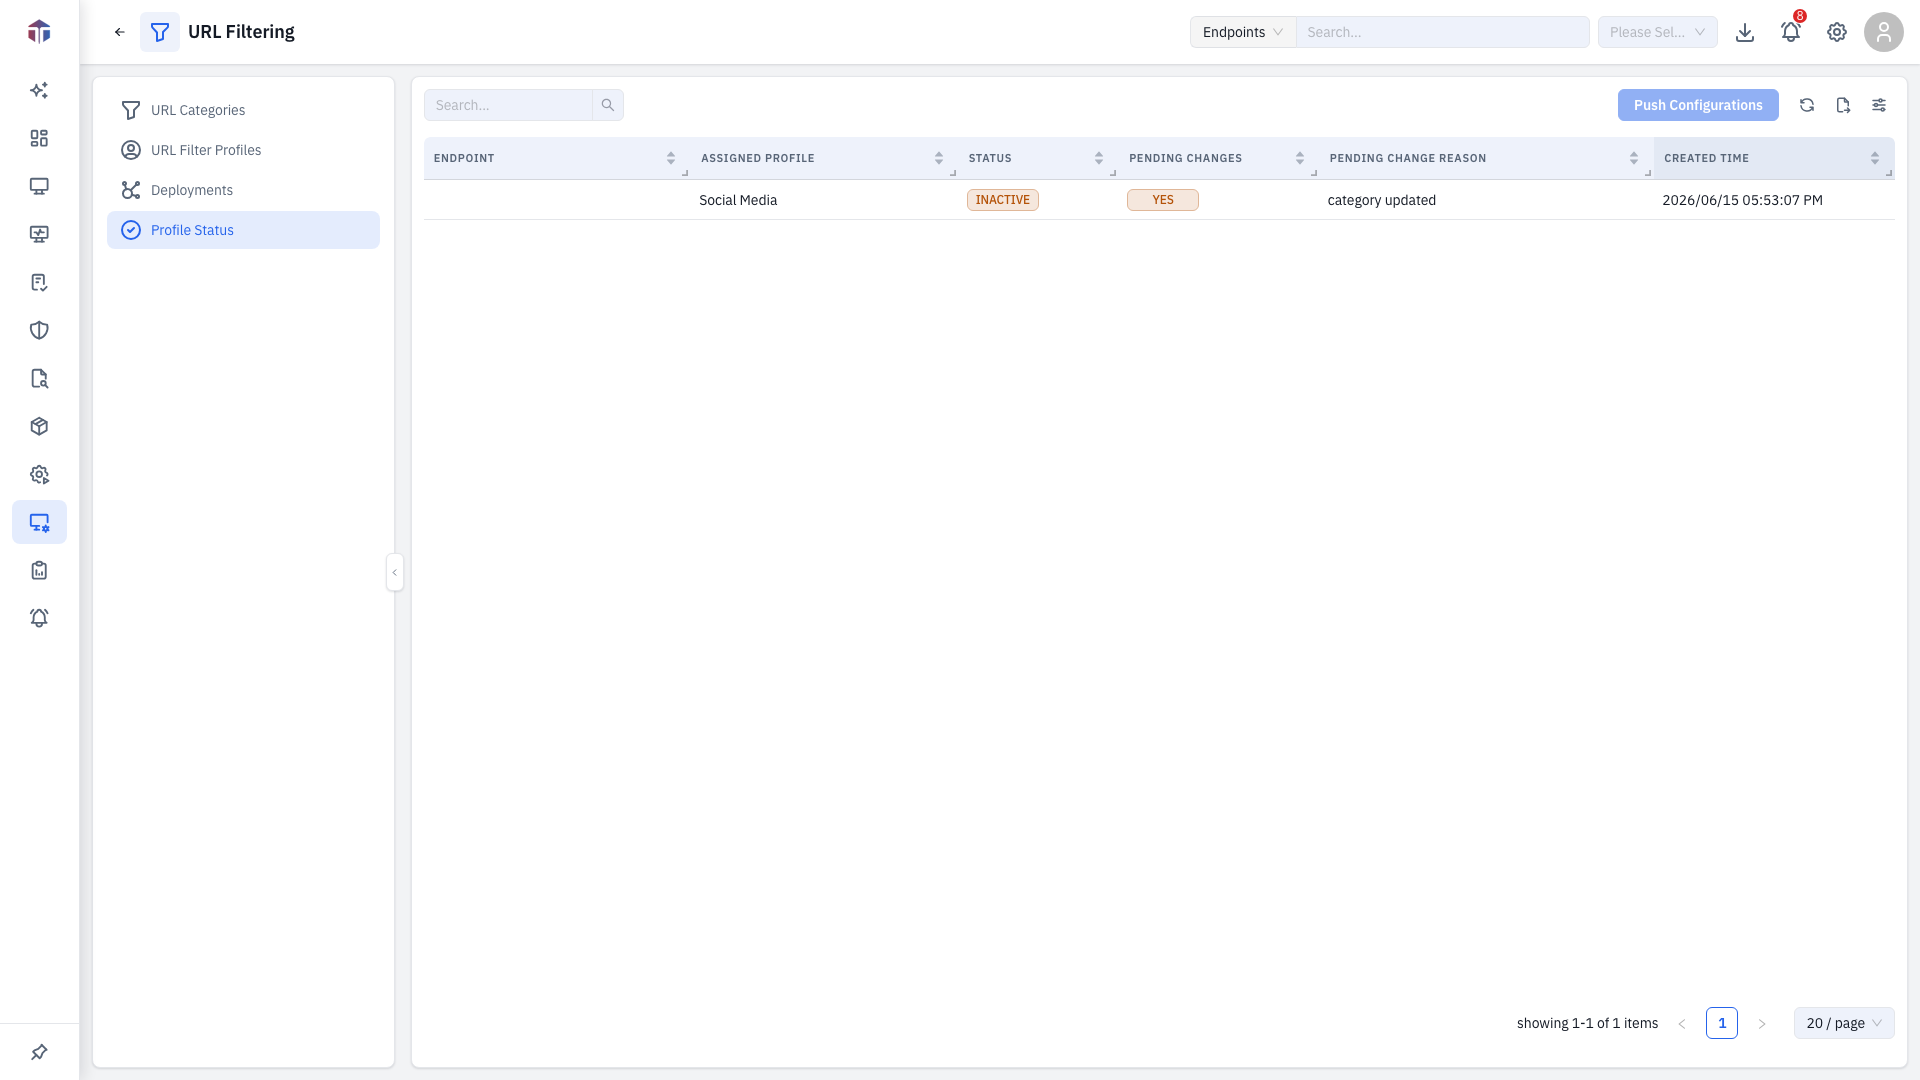Viewport: 1920px width, 1080px height.
Task: Open the Please Select dropdown
Action: 1658,32
